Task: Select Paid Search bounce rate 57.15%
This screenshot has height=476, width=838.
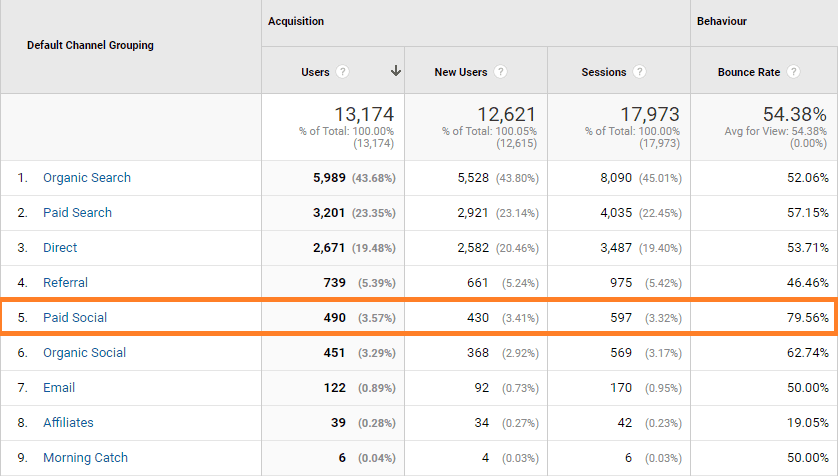Action: 808,213
